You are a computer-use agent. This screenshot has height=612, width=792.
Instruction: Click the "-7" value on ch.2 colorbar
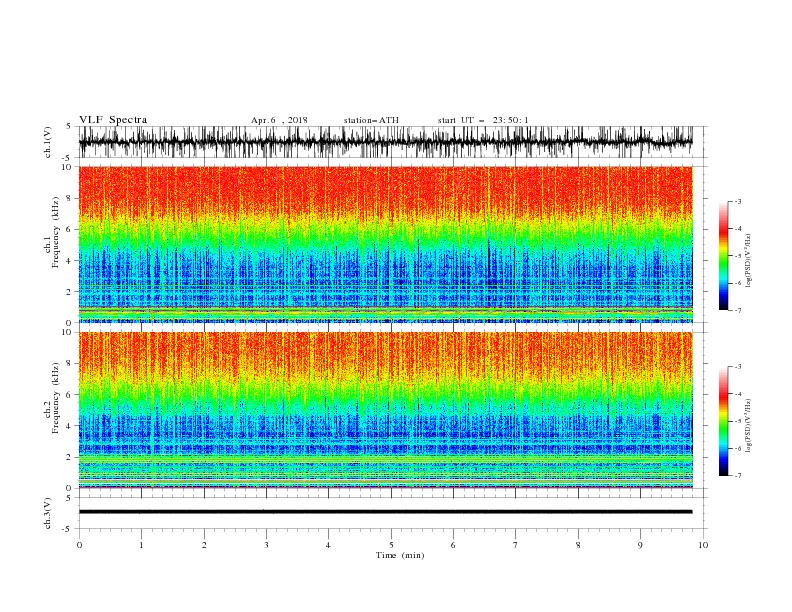738,476
